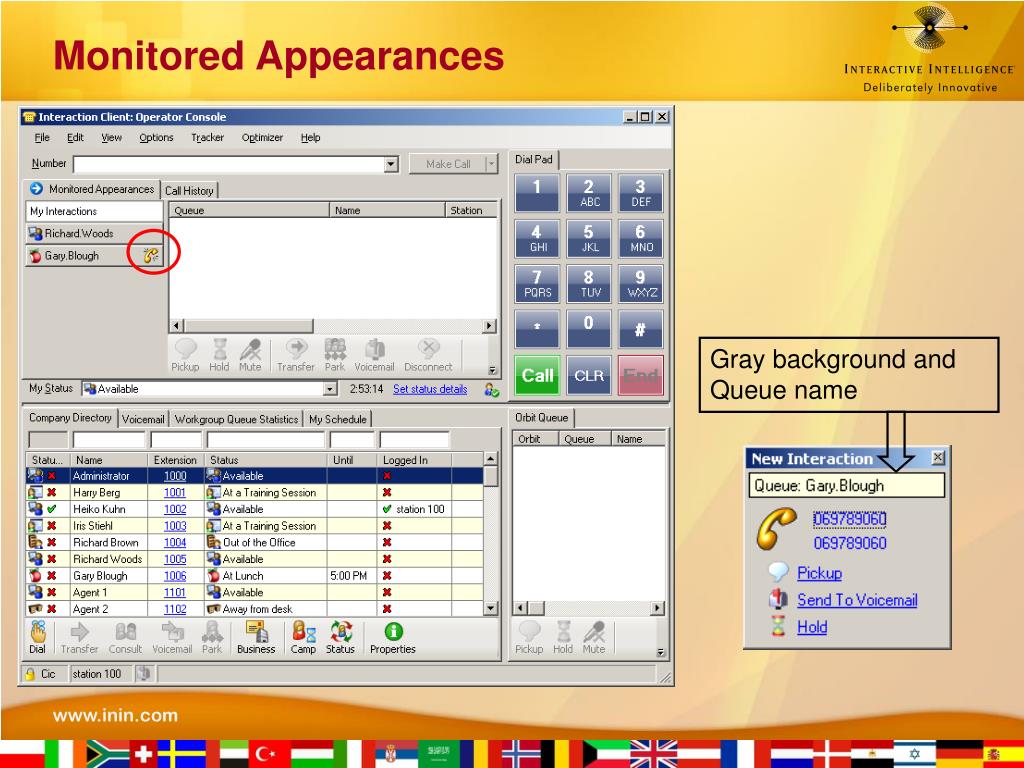The width and height of the screenshot is (1024, 768).
Task: Click the Pickup link in New Interaction popup
Action: pos(820,573)
